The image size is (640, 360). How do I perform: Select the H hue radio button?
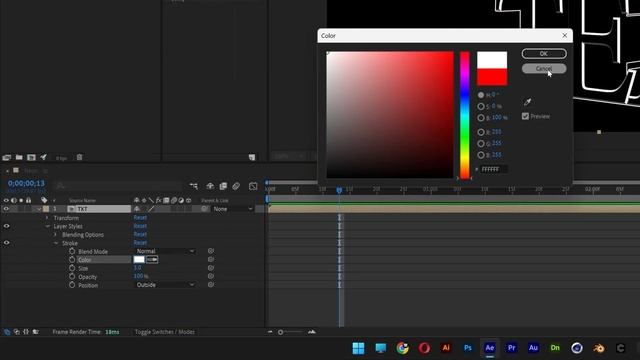point(481,95)
